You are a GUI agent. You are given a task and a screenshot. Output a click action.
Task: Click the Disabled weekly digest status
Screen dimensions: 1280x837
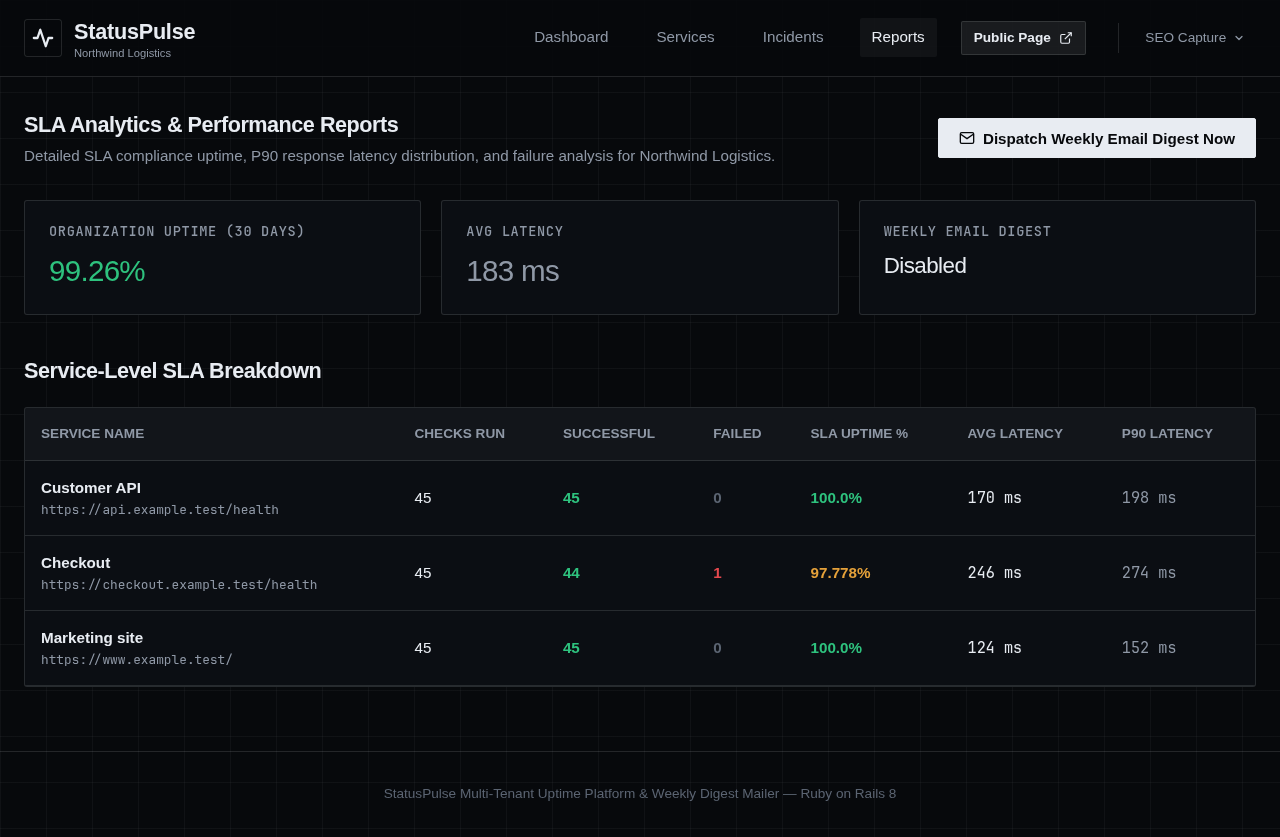pyautogui.click(x=925, y=266)
